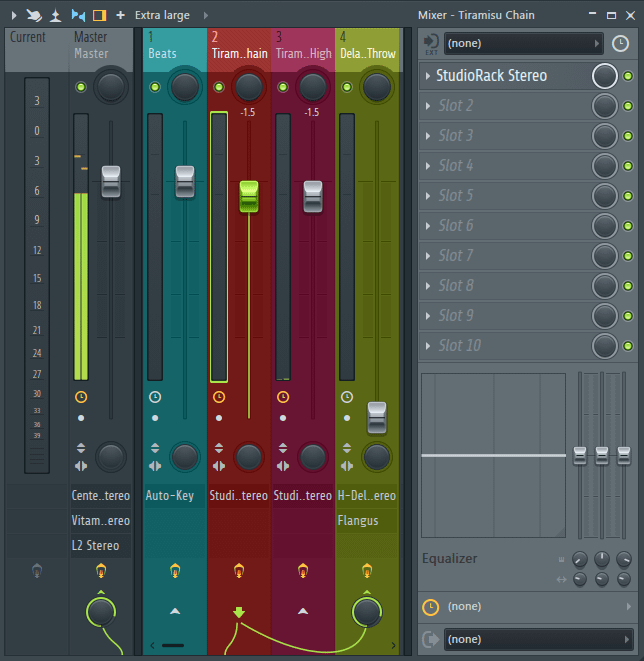644x661 pixels.
Task: Select the Extra large layout label
Action: 162,16
